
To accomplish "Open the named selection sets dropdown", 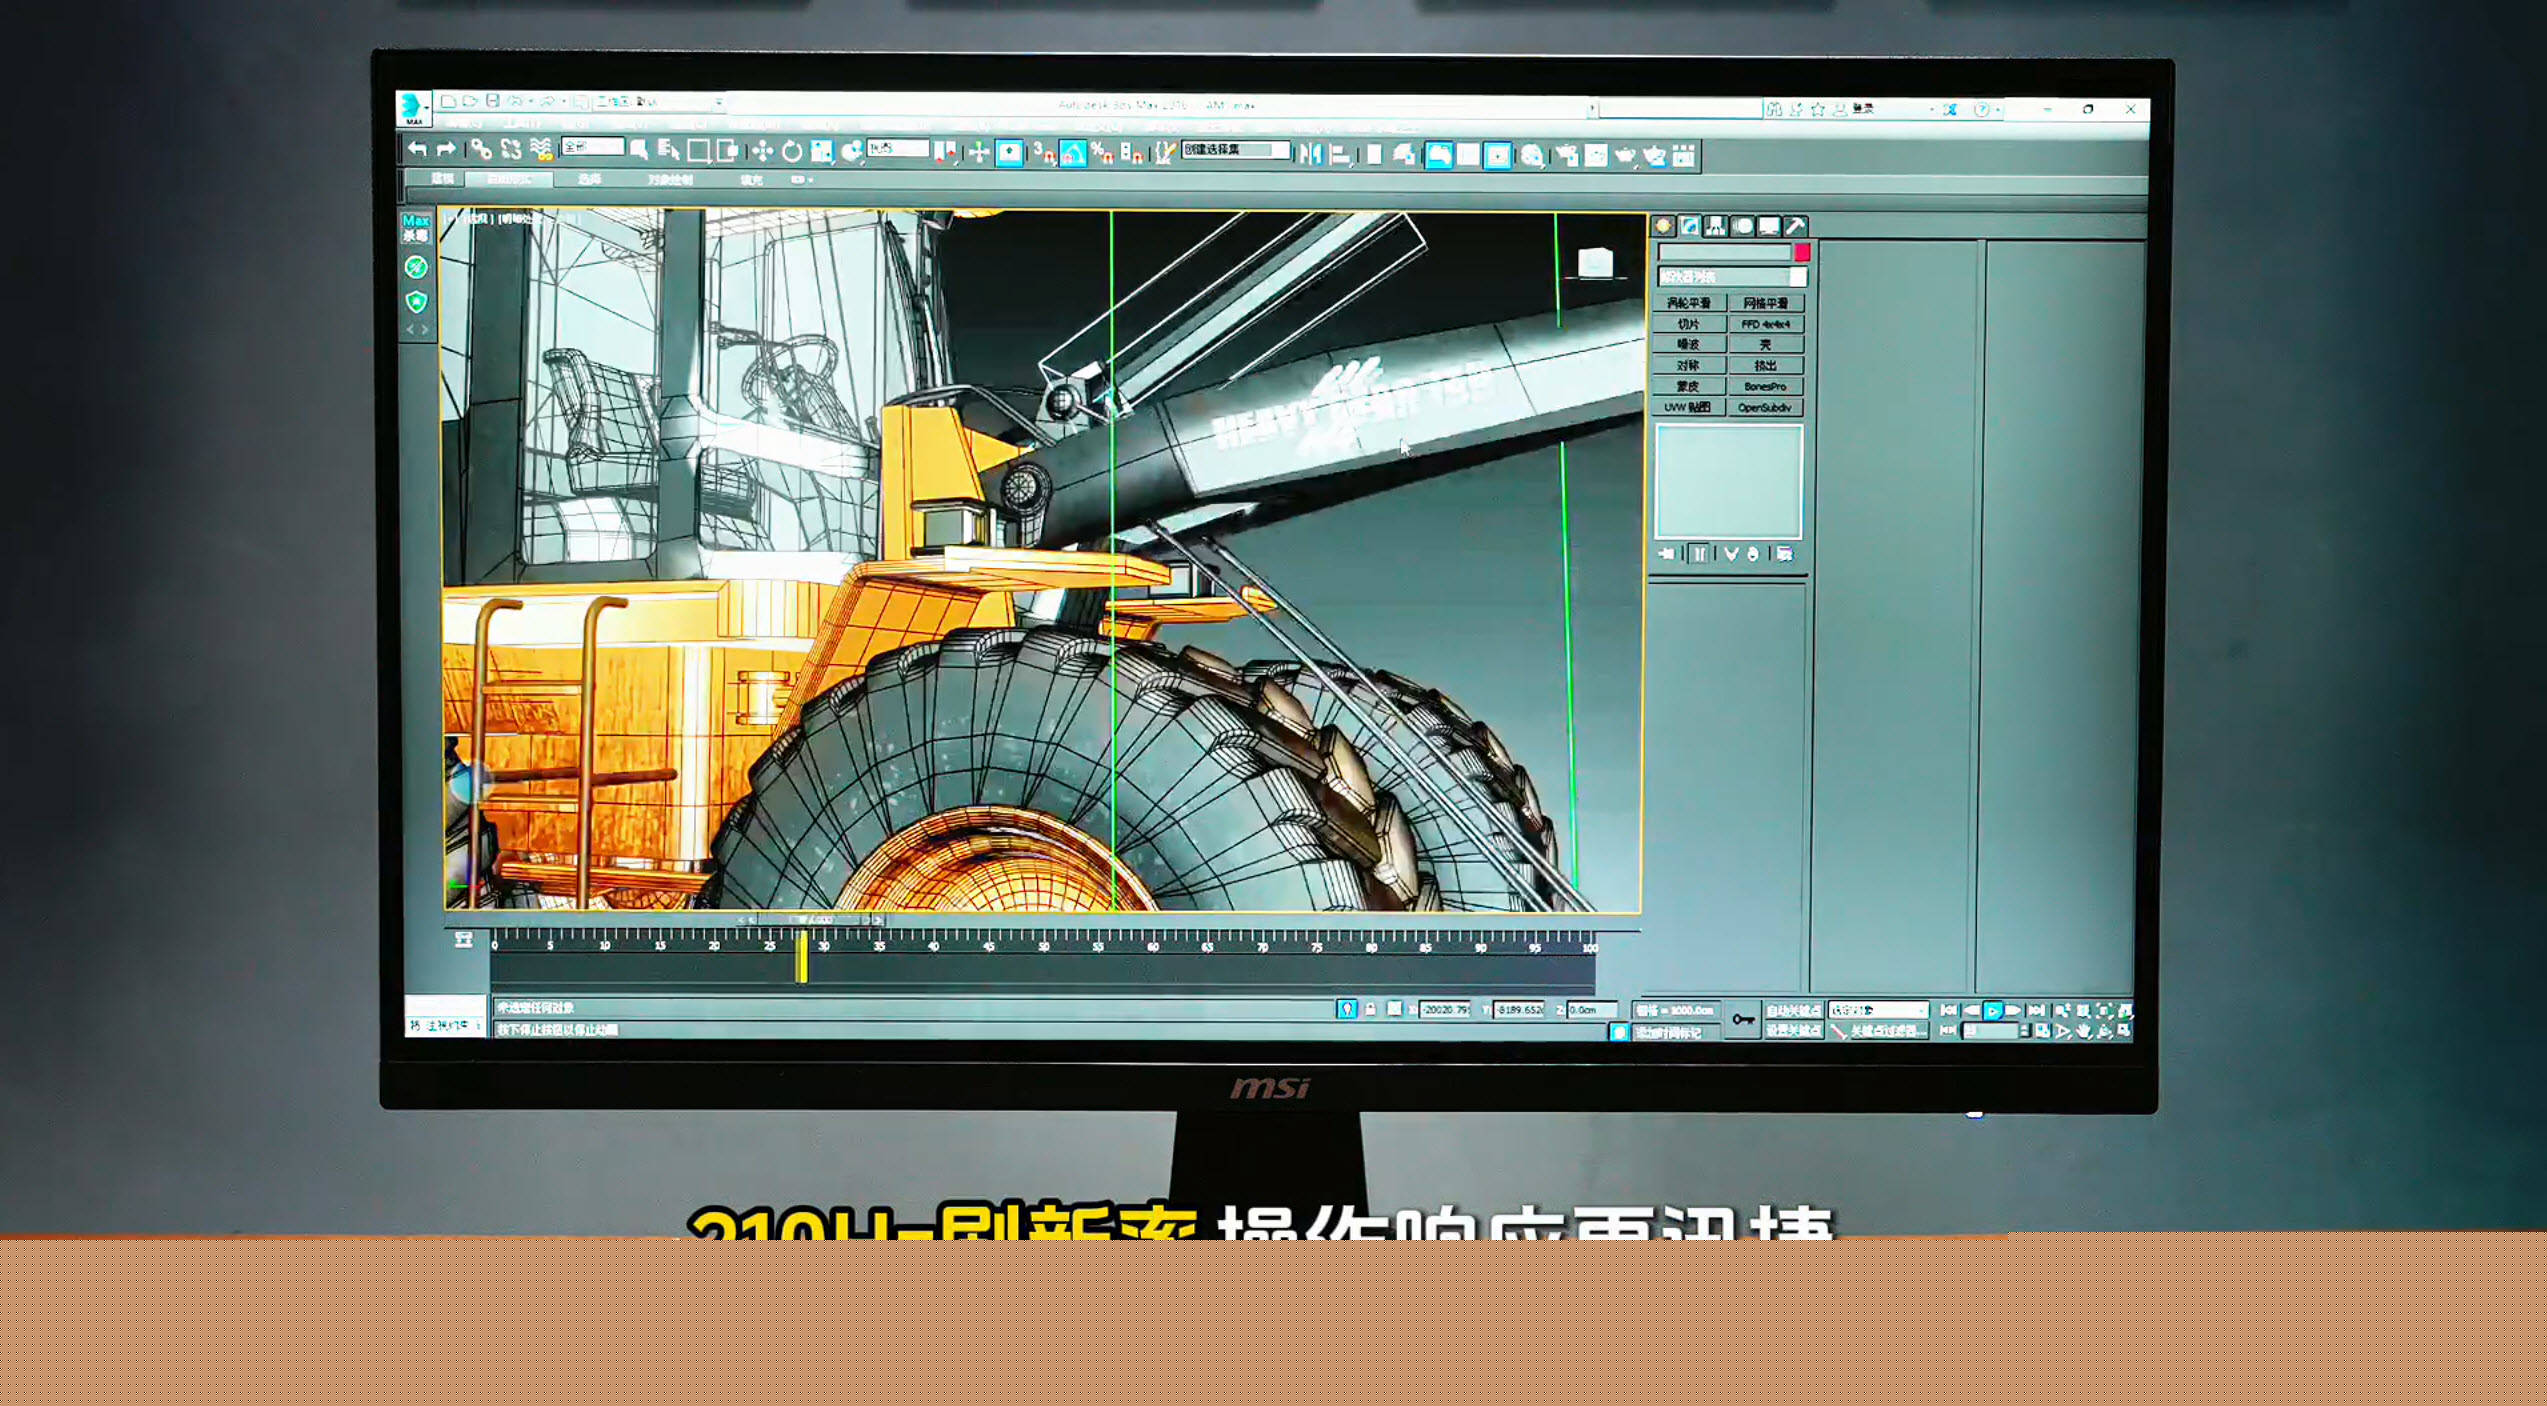I will coord(1236,150).
